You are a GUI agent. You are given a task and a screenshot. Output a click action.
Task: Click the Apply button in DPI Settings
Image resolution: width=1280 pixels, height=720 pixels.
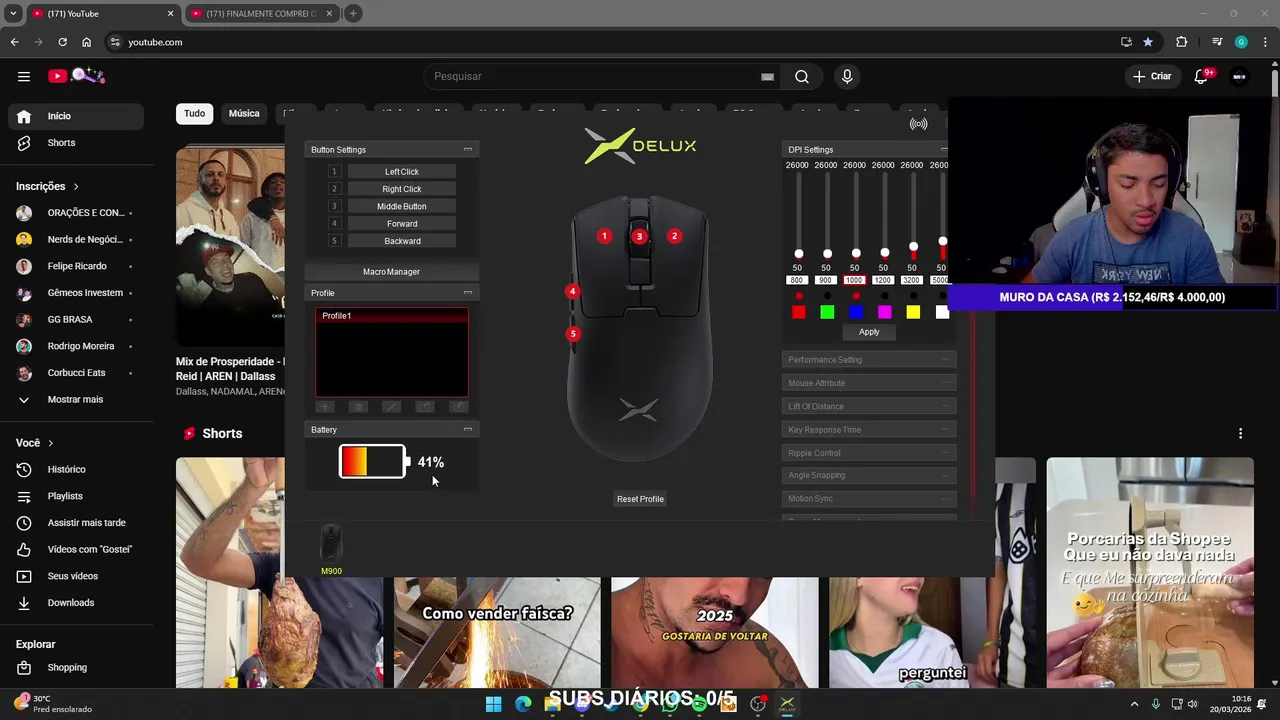869,332
